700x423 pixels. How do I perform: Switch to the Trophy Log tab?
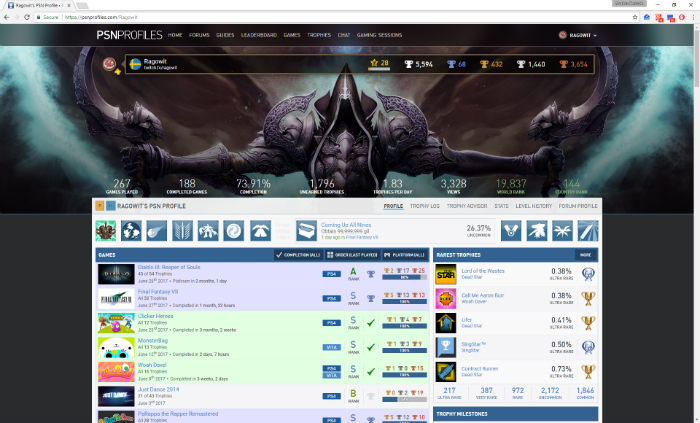(425, 206)
